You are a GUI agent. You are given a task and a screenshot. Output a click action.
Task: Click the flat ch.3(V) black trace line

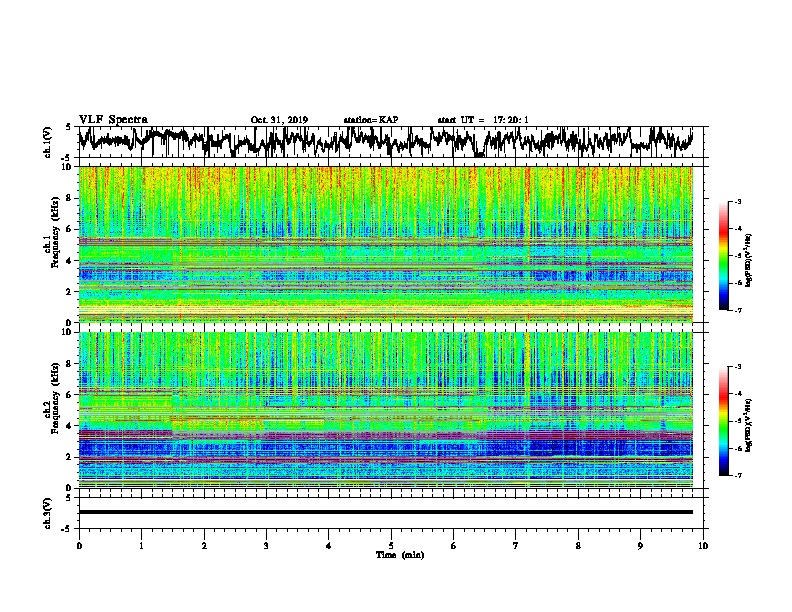click(x=386, y=512)
